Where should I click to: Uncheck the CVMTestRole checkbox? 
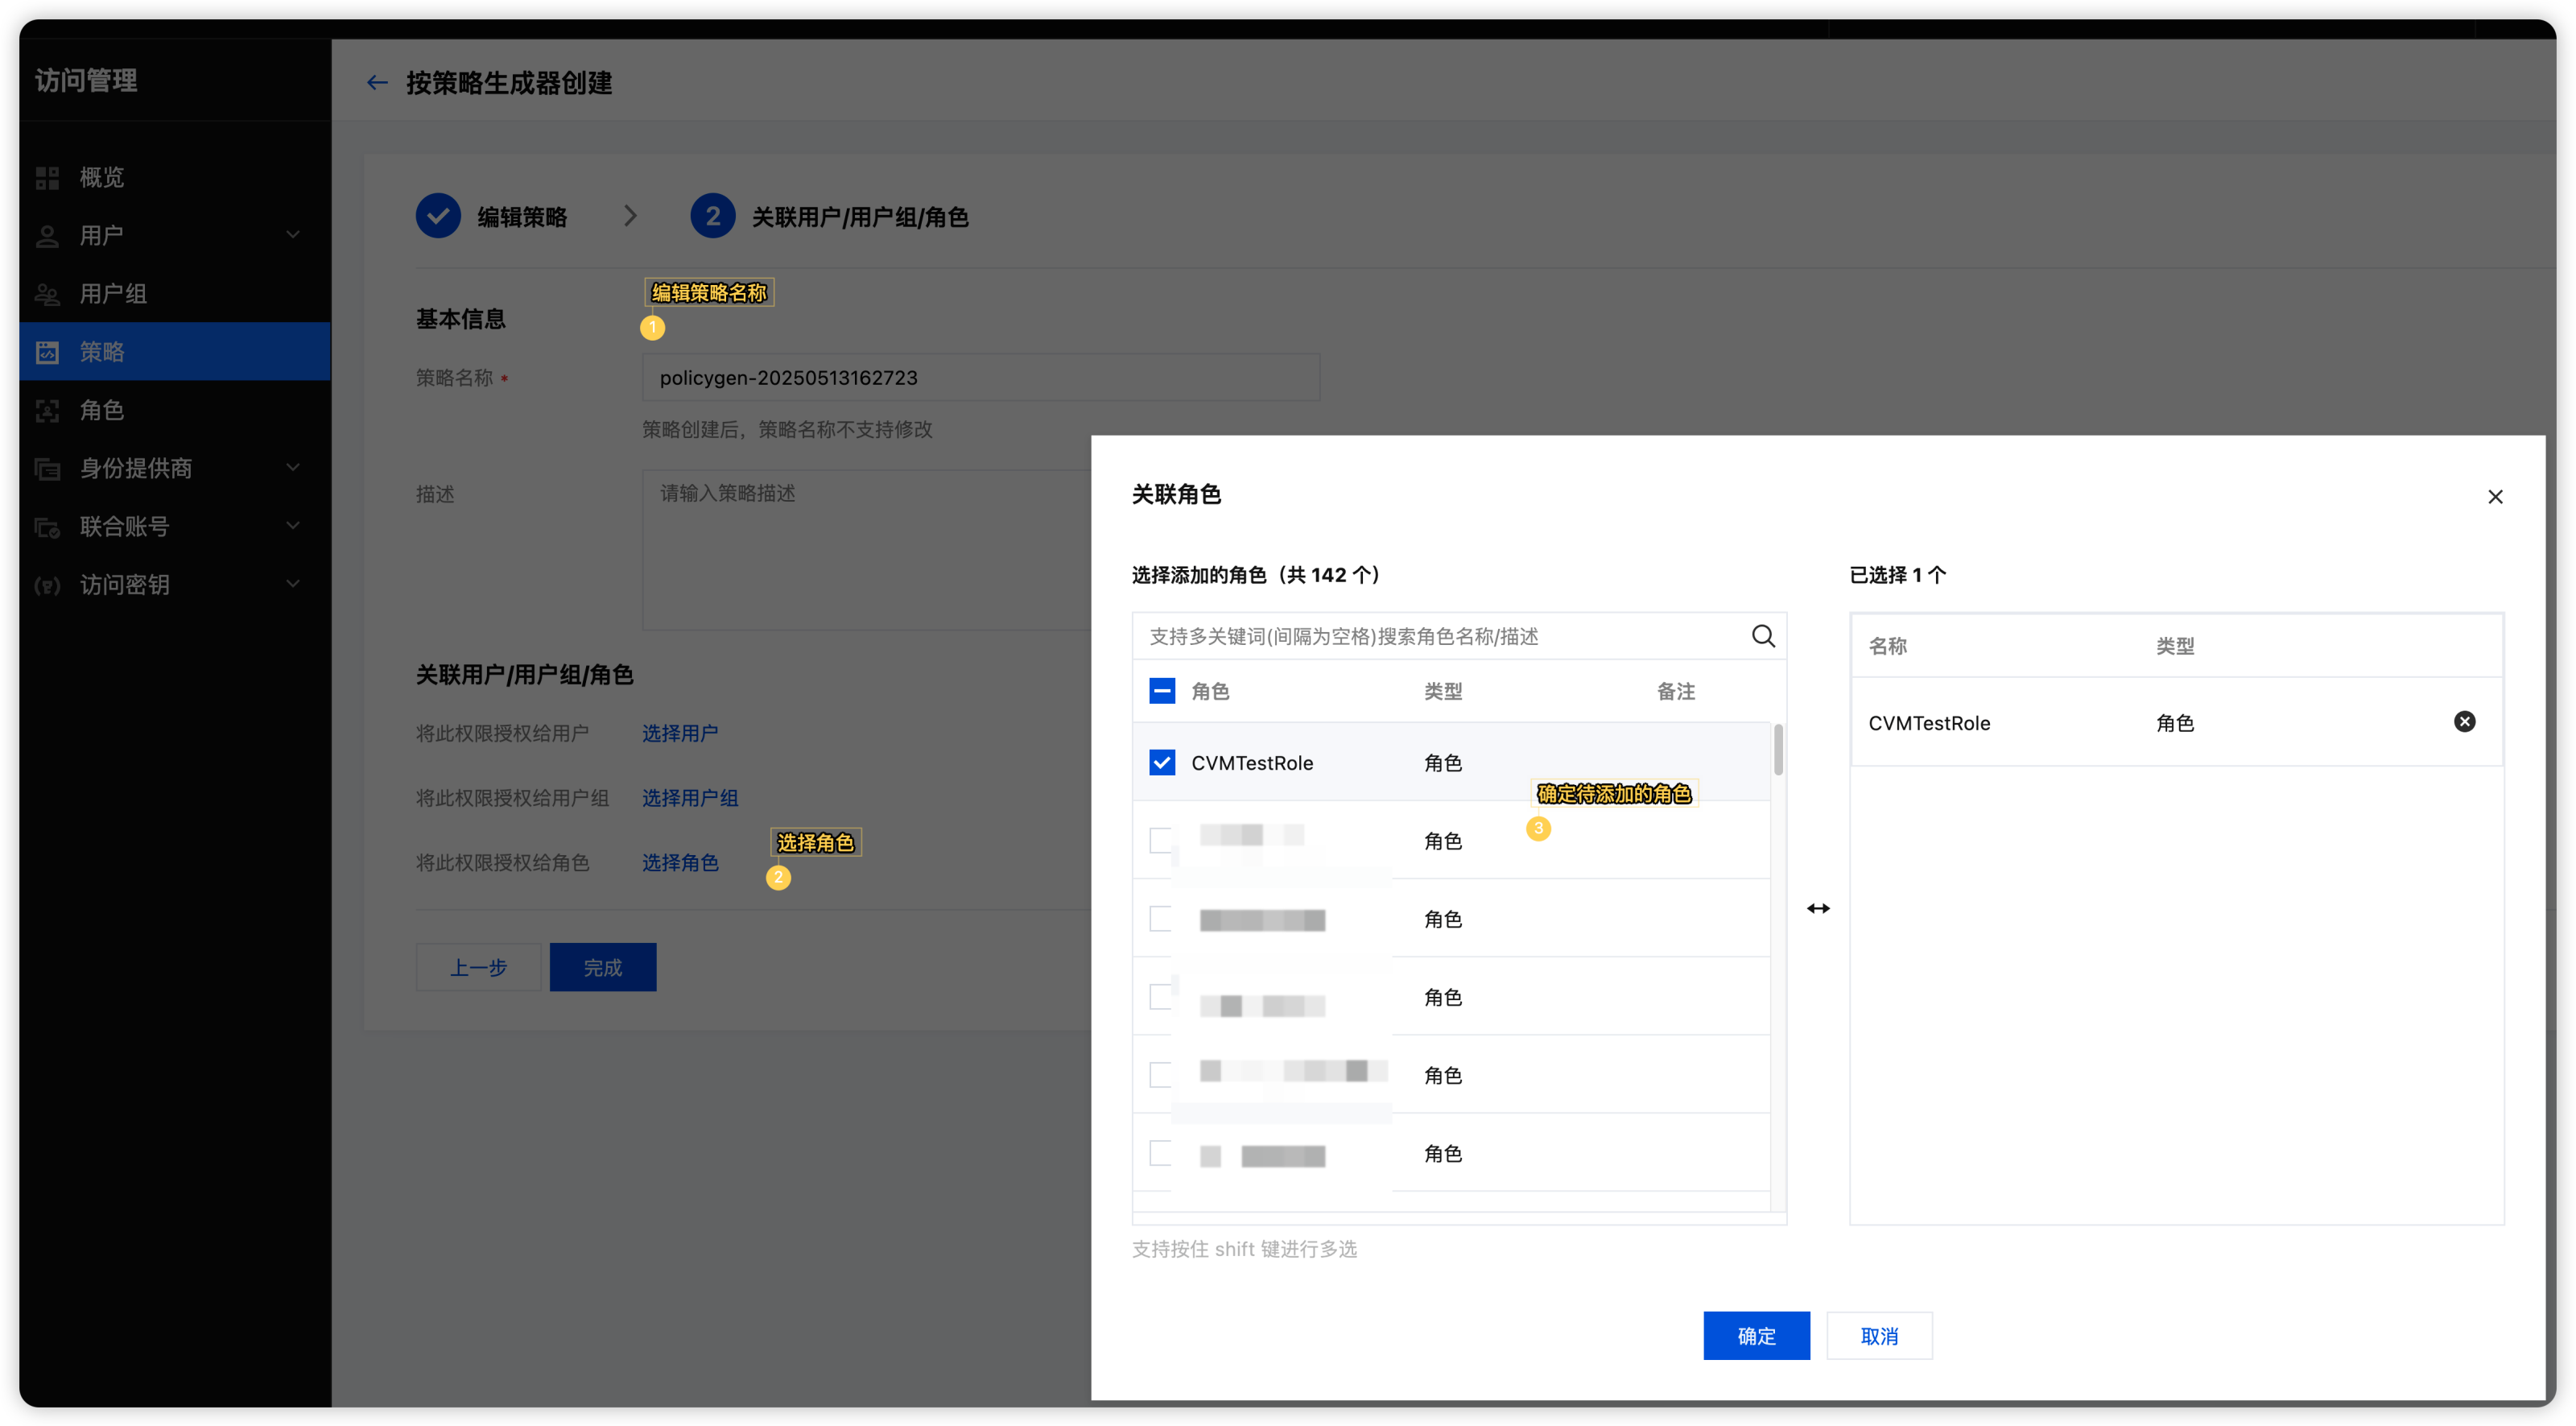tap(1162, 763)
